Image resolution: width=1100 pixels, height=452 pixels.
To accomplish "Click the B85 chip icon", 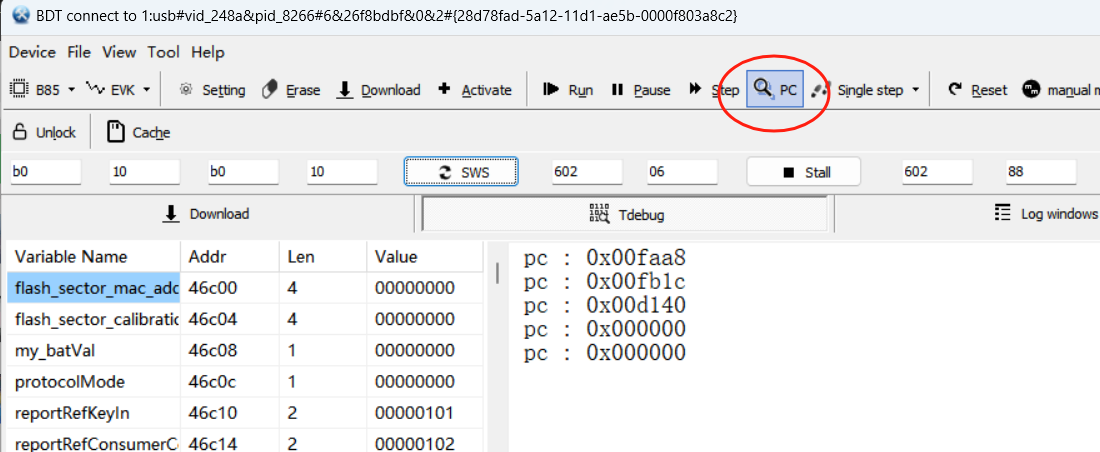I will point(18,89).
